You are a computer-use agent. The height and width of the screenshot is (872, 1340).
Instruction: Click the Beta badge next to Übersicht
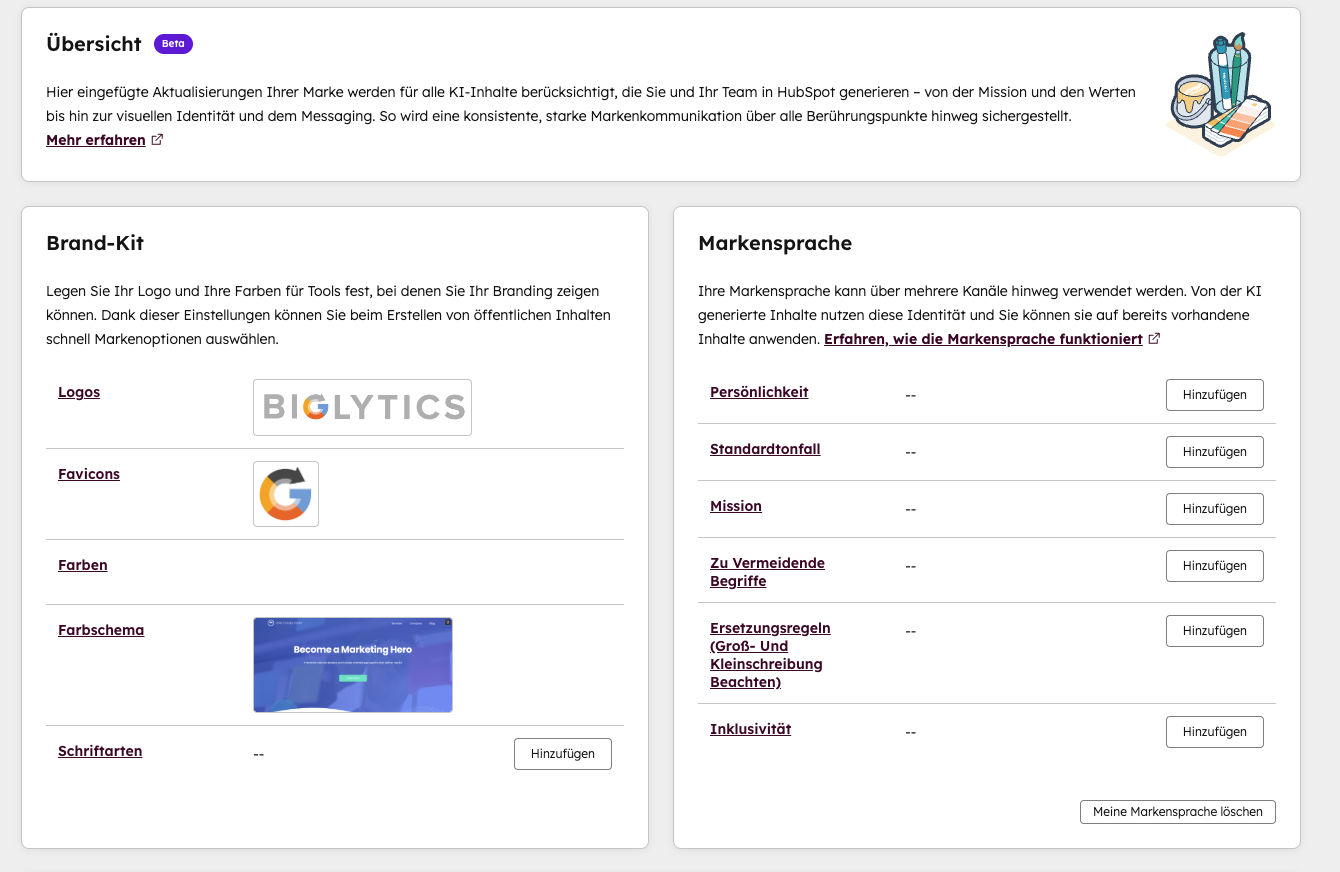[x=173, y=44]
